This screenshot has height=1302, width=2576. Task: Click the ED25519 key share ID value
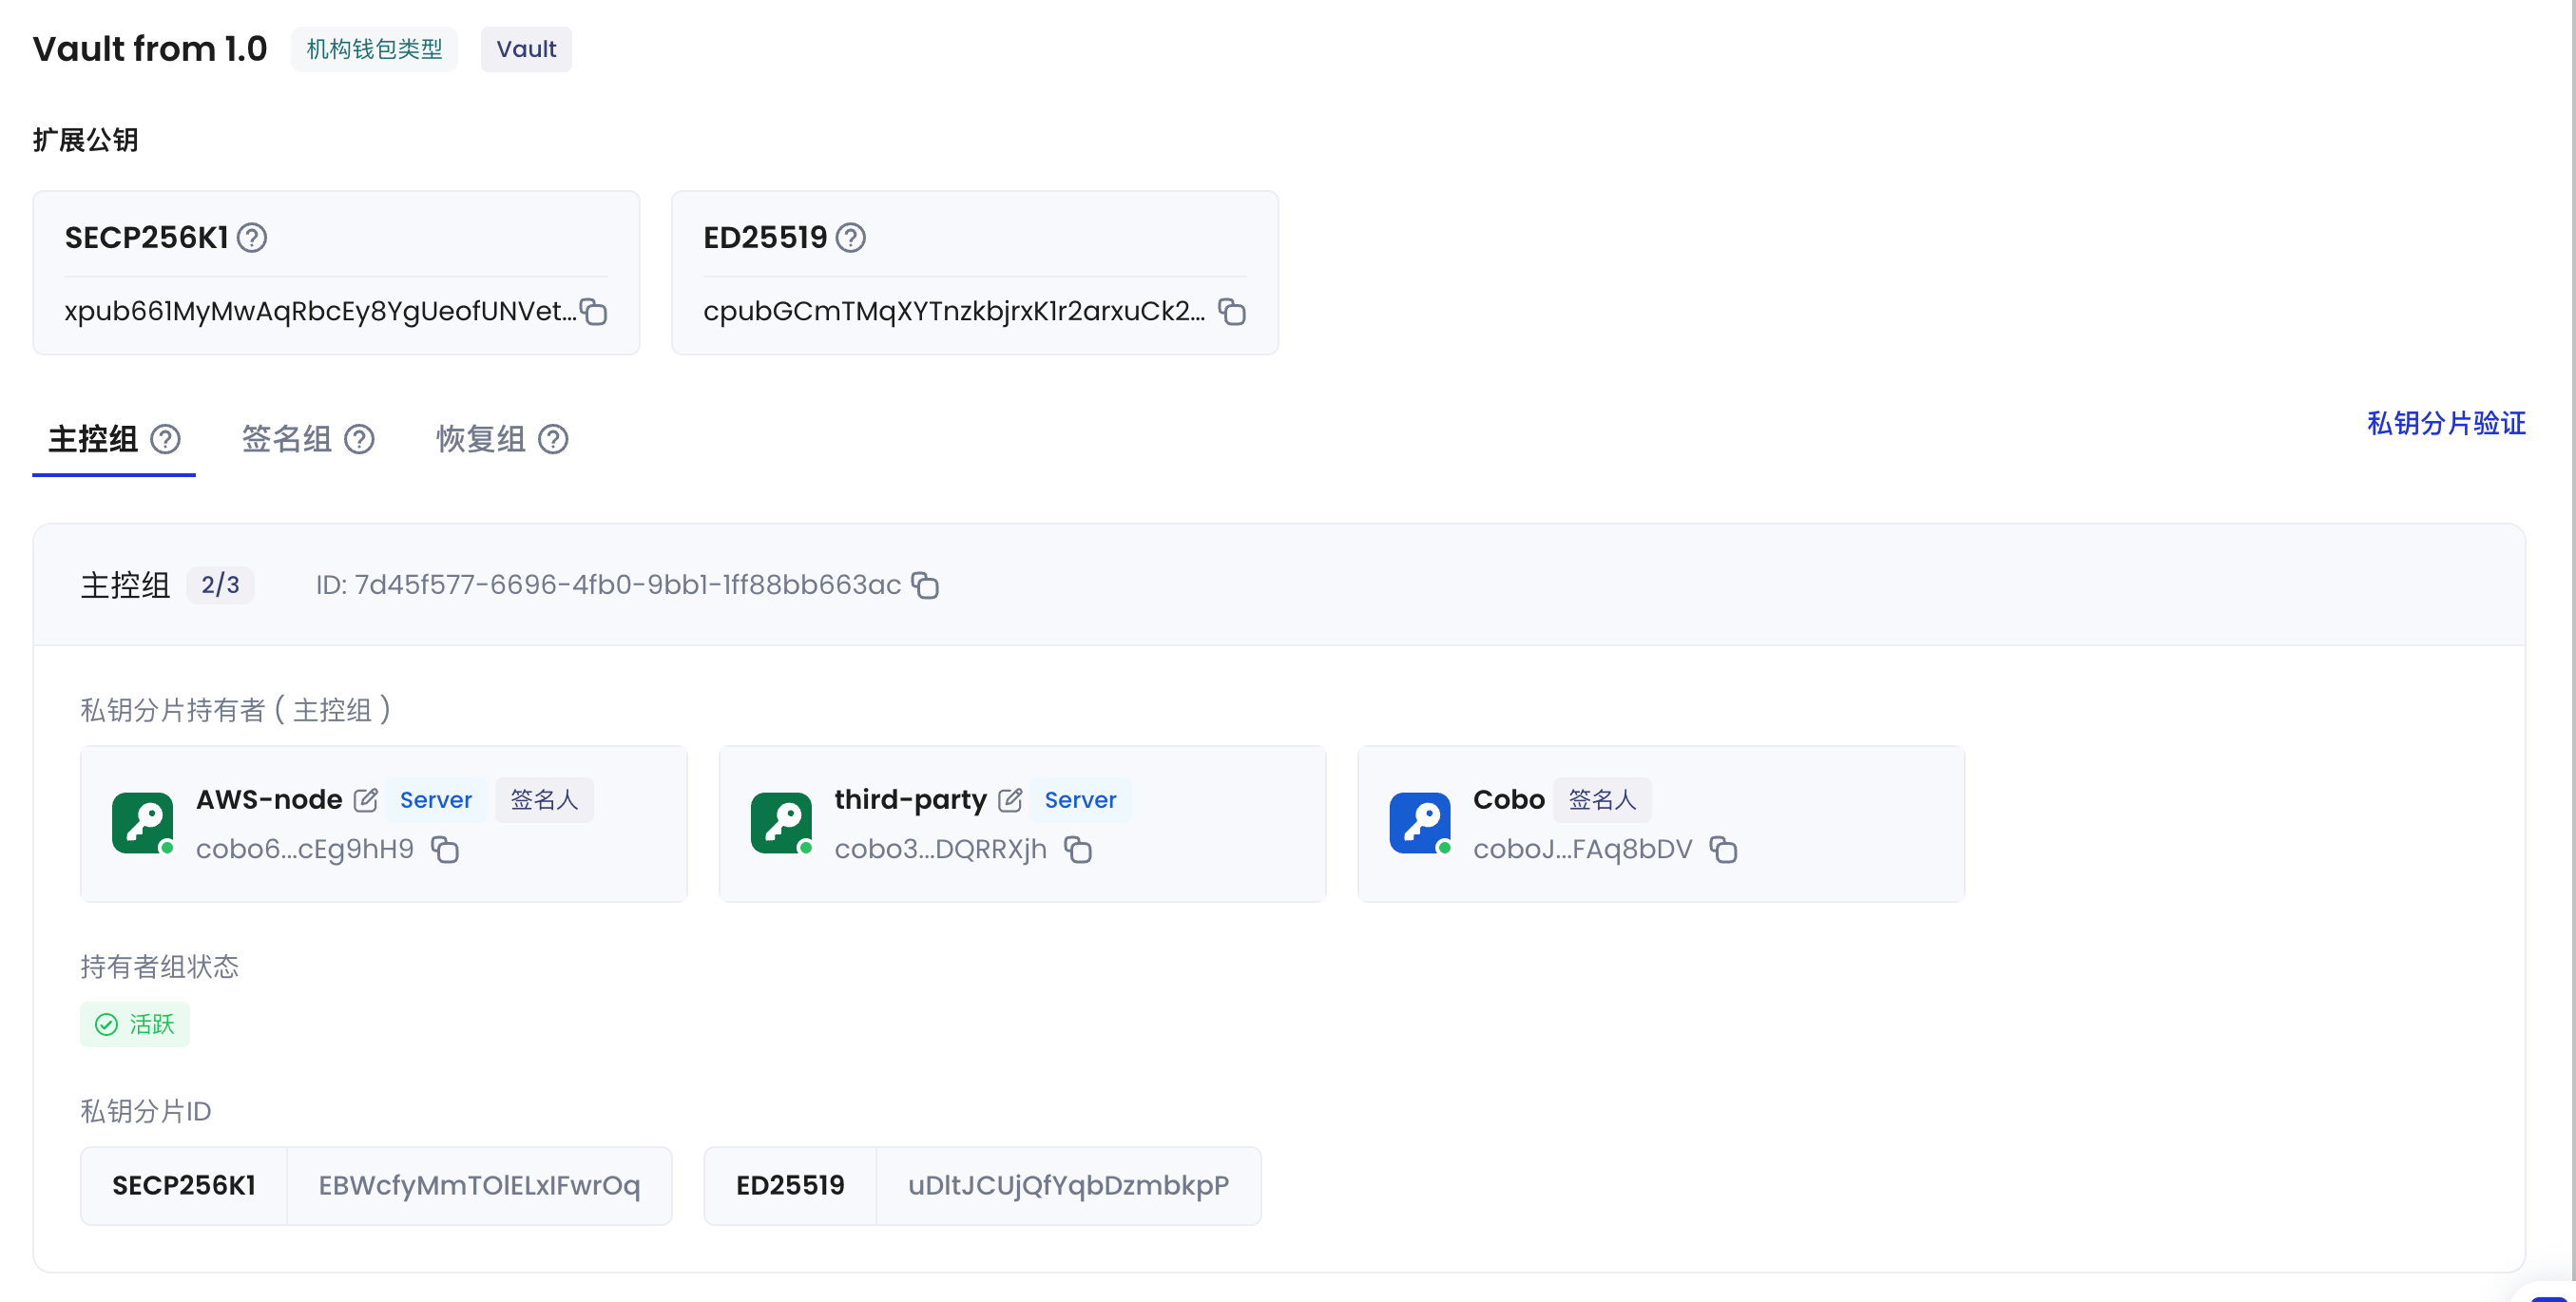[1068, 1185]
